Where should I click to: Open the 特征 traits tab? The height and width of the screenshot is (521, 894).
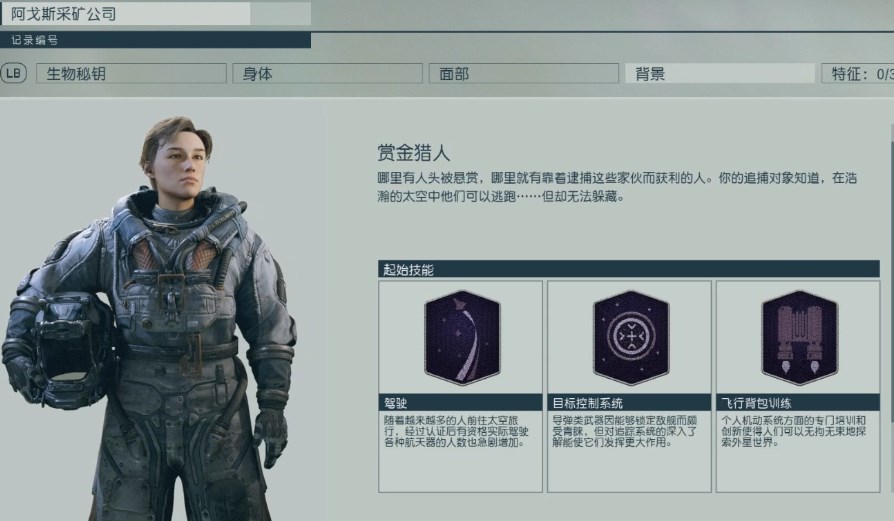tap(858, 74)
